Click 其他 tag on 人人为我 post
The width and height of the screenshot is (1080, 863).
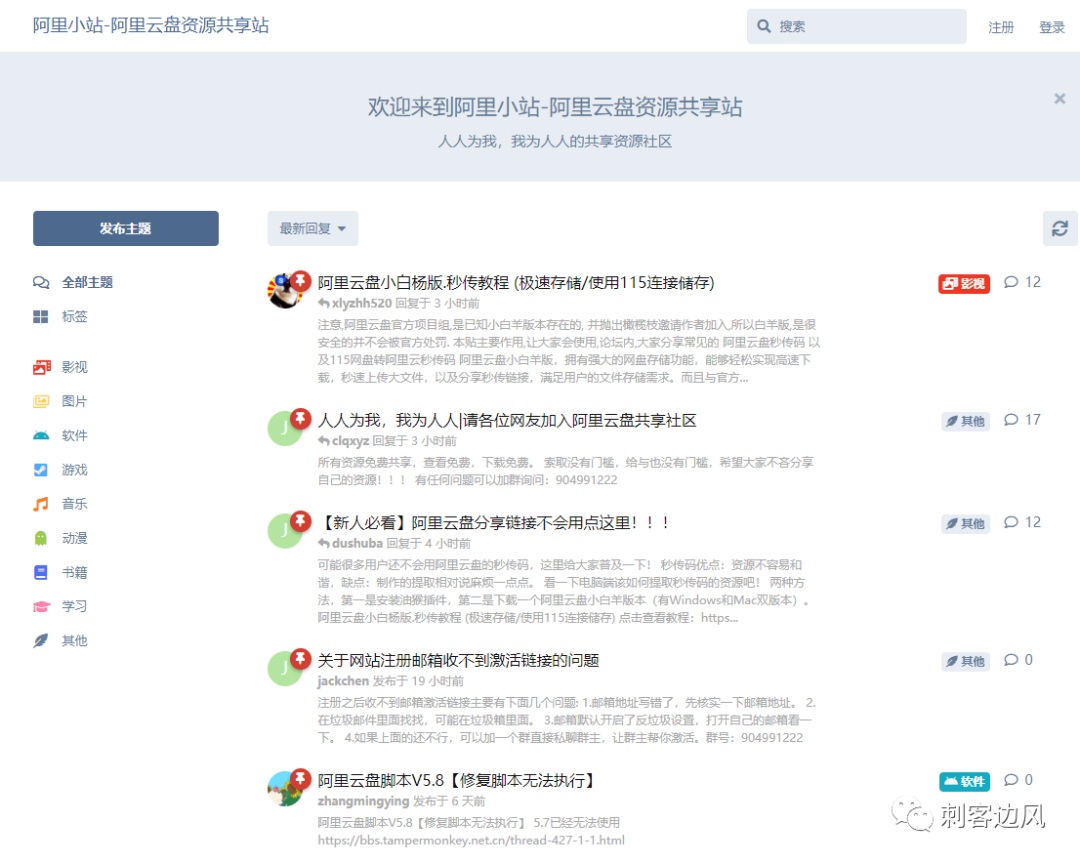pyautogui.click(x=965, y=422)
